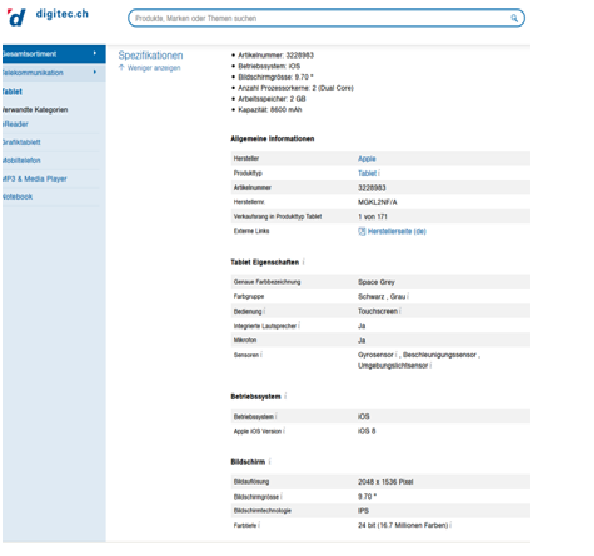Click the digitec 'd' logo icon
The image size is (594, 556).
coord(17,17)
